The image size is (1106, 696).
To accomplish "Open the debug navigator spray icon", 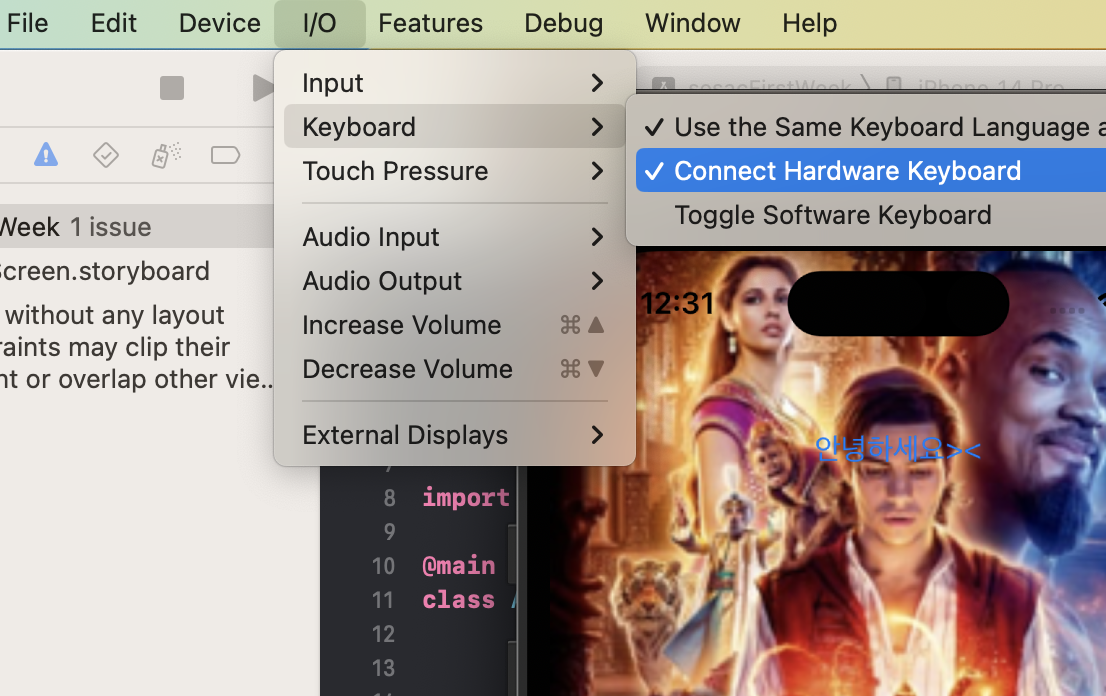I will point(166,154).
